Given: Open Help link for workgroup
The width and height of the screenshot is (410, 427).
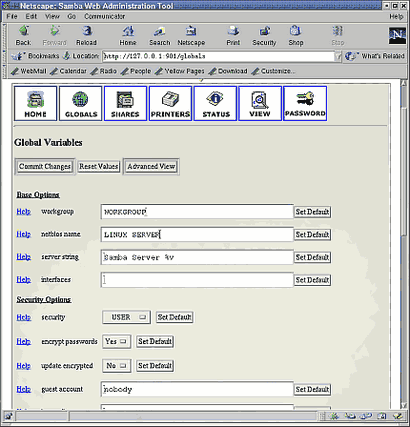Looking at the screenshot, I should pos(23,212).
